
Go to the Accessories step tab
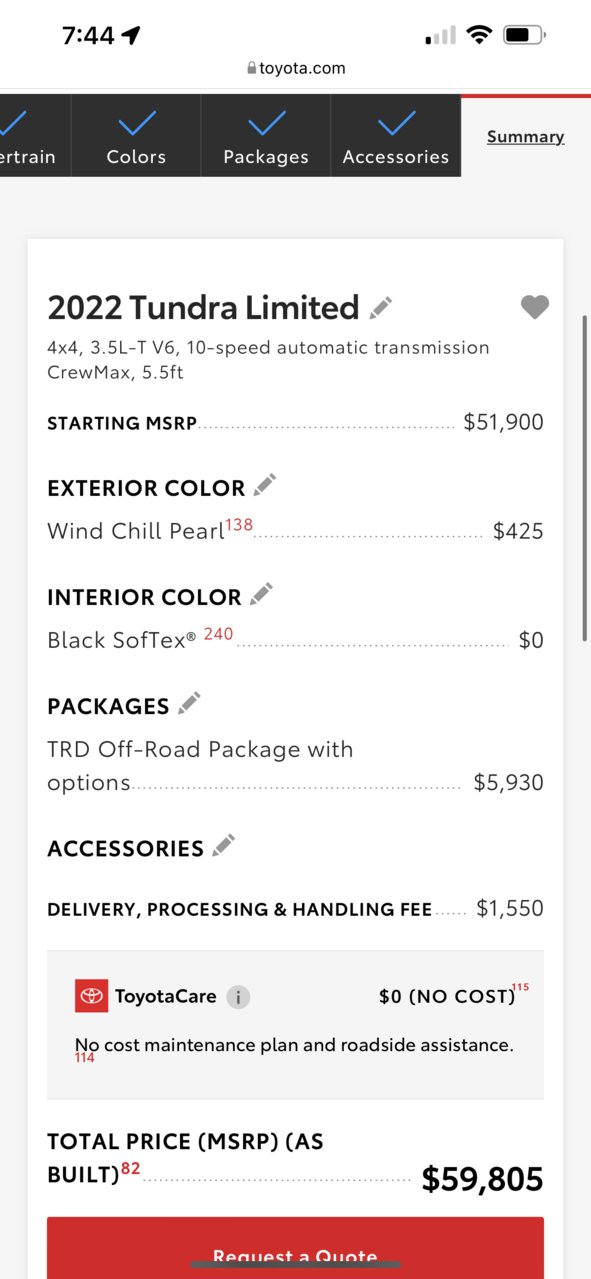point(396,136)
